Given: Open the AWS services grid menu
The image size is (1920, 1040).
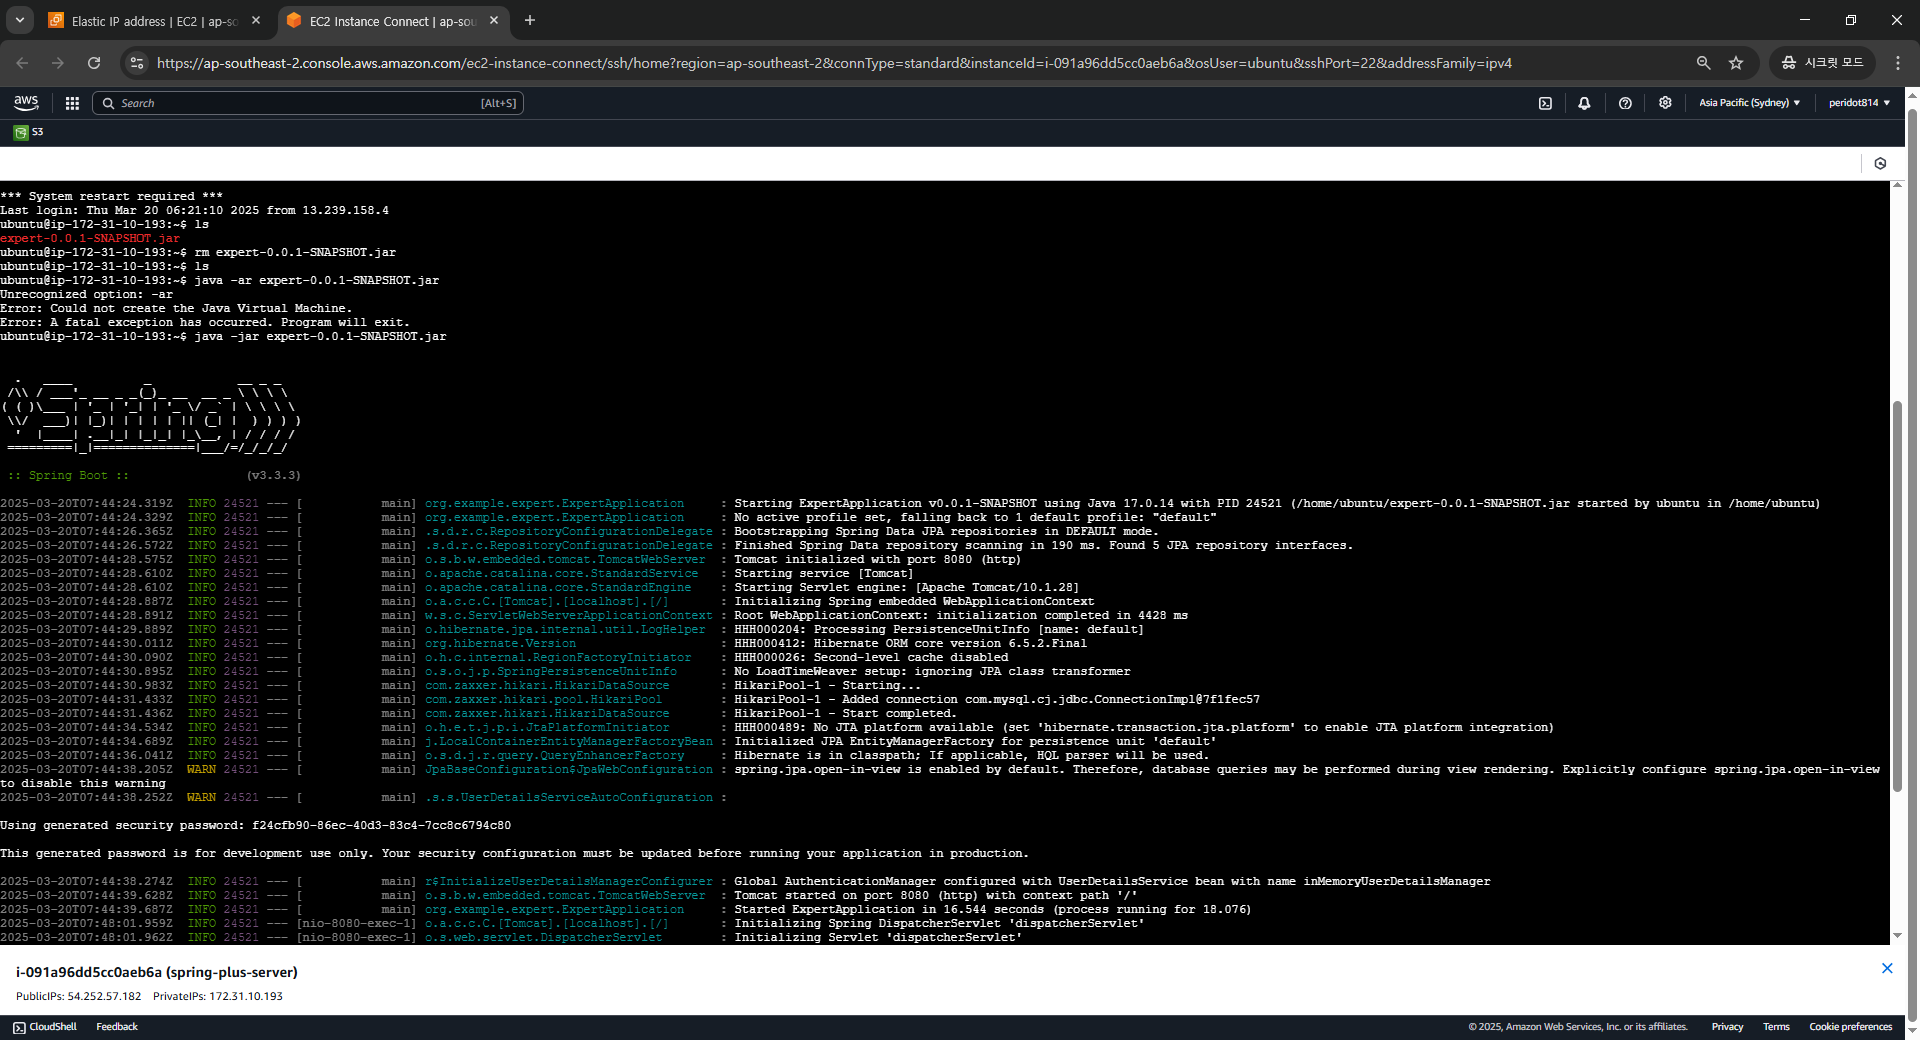Looking at the screenshot, I should [72, 103].
